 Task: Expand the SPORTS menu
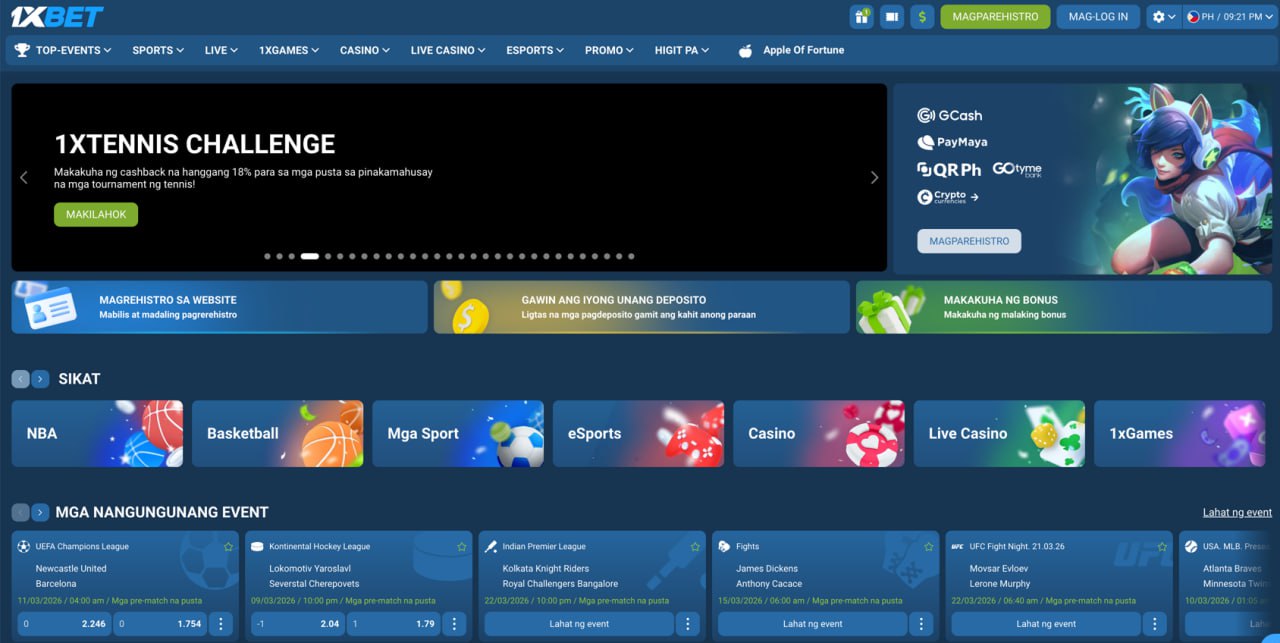(x=158, y=50)
